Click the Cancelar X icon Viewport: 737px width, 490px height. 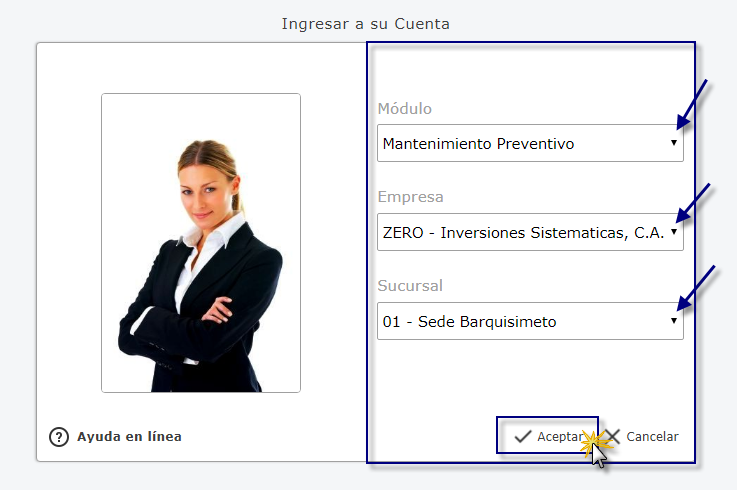pyautogui.click(x=613, y=436)
